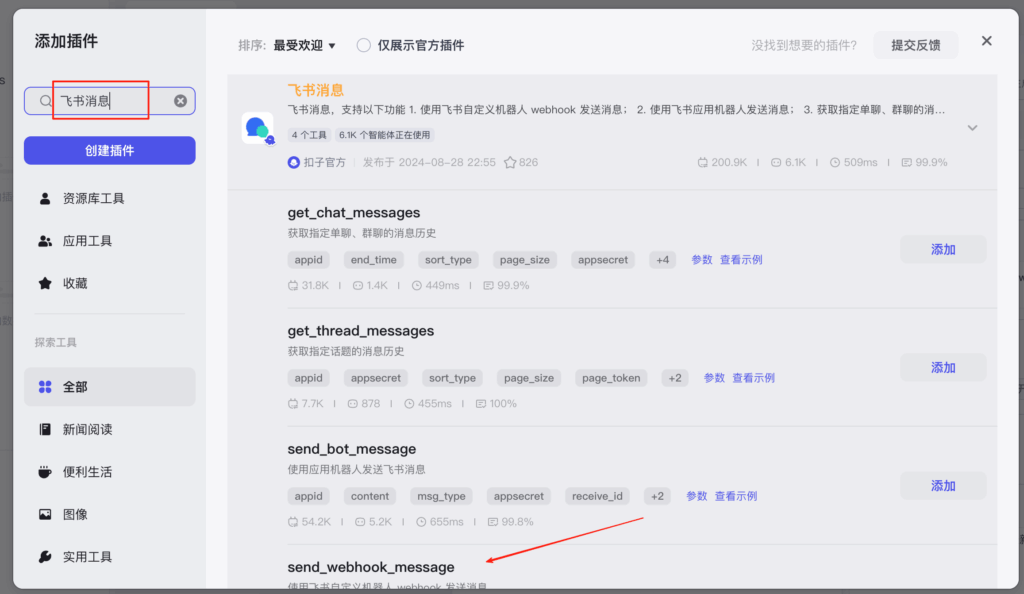Click the get_chat_messages title

353,213
